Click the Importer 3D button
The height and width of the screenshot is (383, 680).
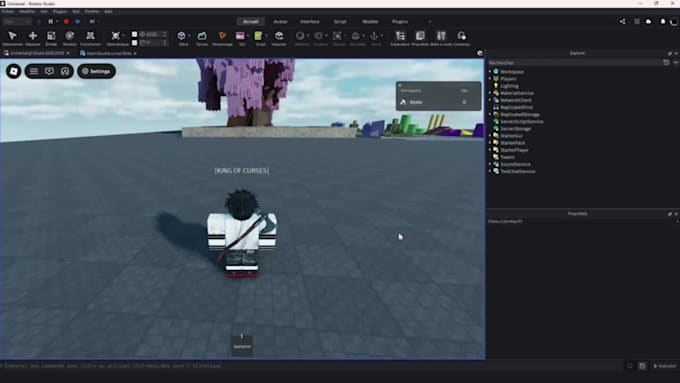(x=279, y=38)
